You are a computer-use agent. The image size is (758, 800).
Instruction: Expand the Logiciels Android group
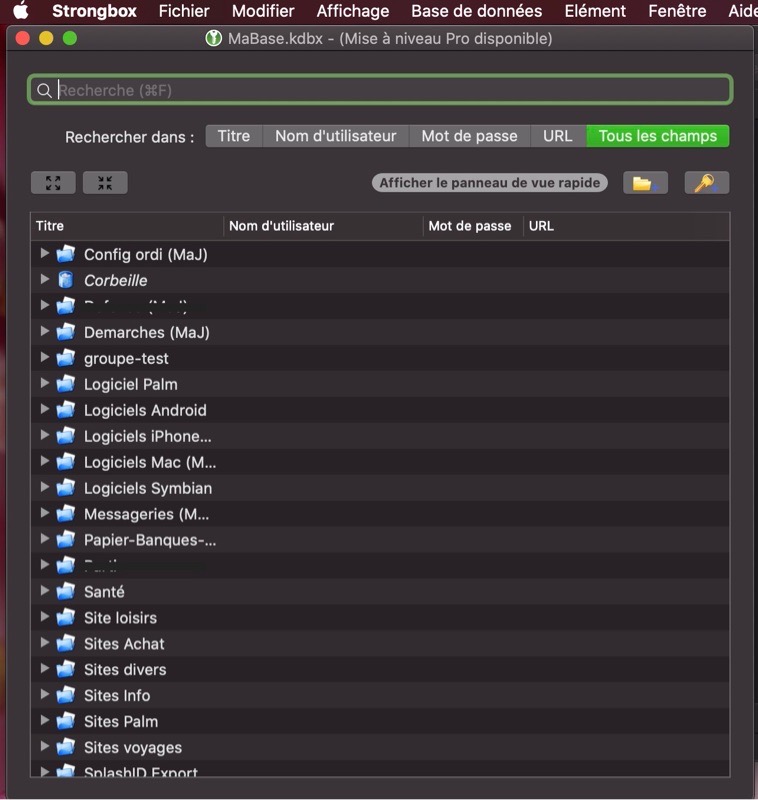point(44,410)
